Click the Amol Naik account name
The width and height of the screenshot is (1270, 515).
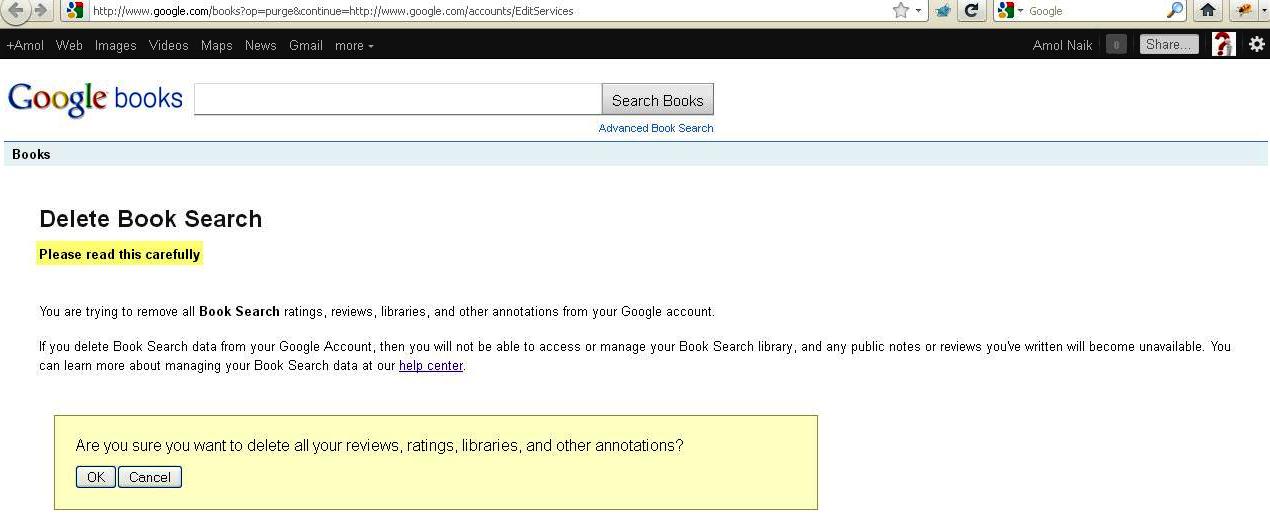(x=1062, y=45)
